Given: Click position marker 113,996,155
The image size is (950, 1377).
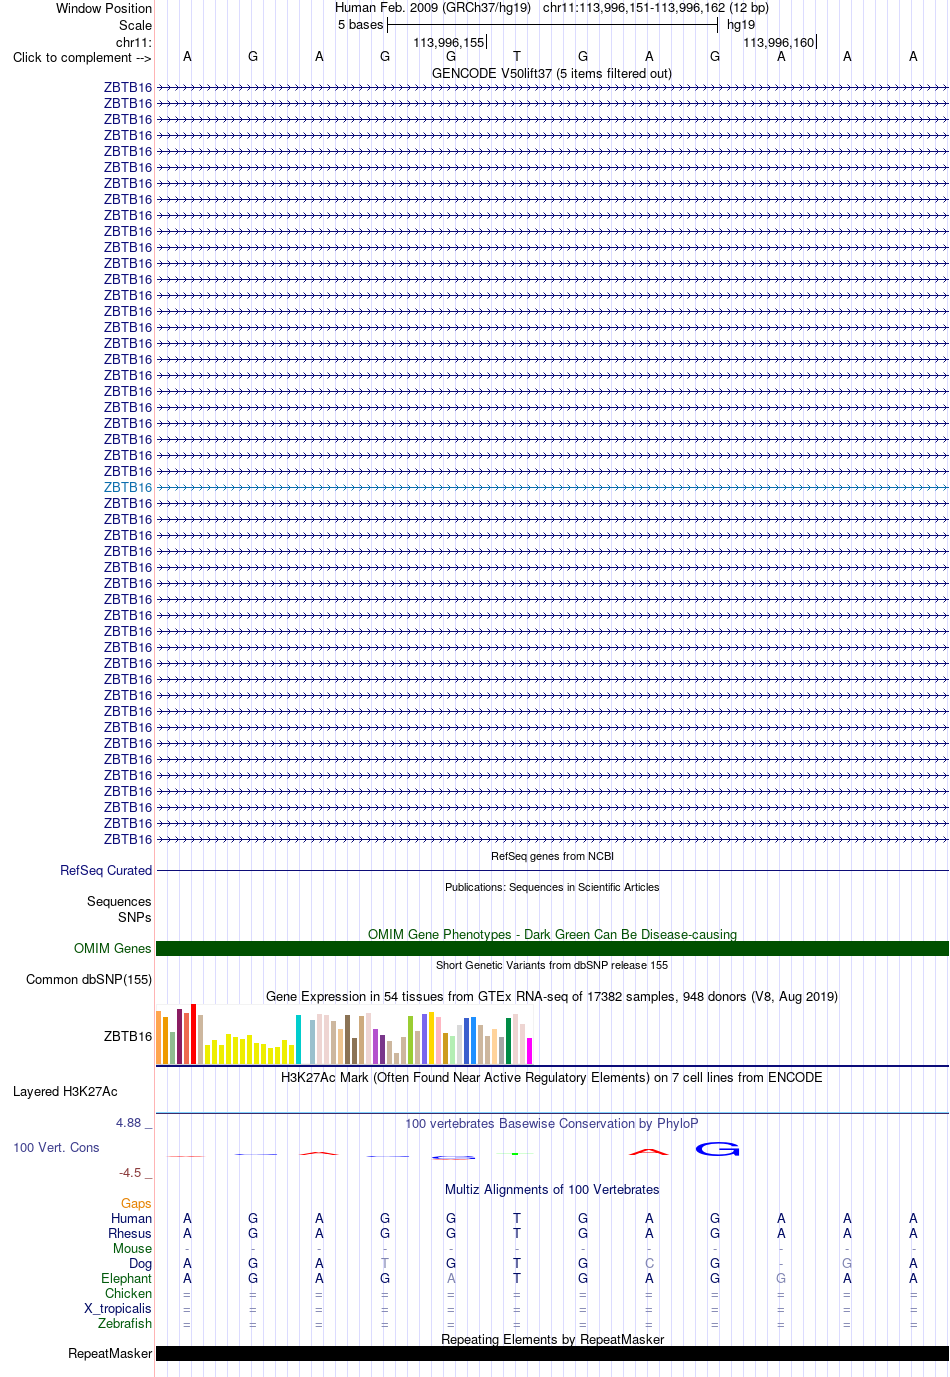Looking at the screenshot, I should pos(449,42).
